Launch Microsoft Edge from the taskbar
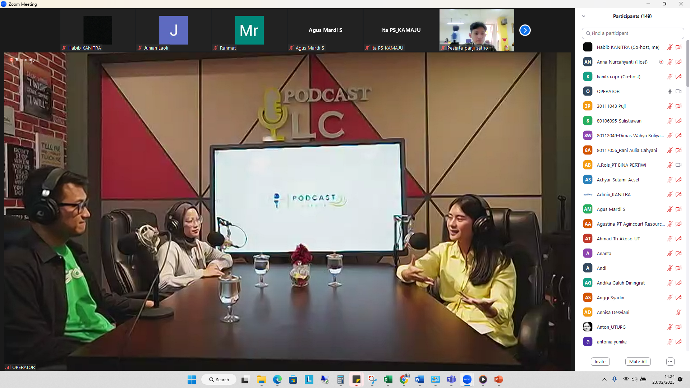 [x=277, y=380]
